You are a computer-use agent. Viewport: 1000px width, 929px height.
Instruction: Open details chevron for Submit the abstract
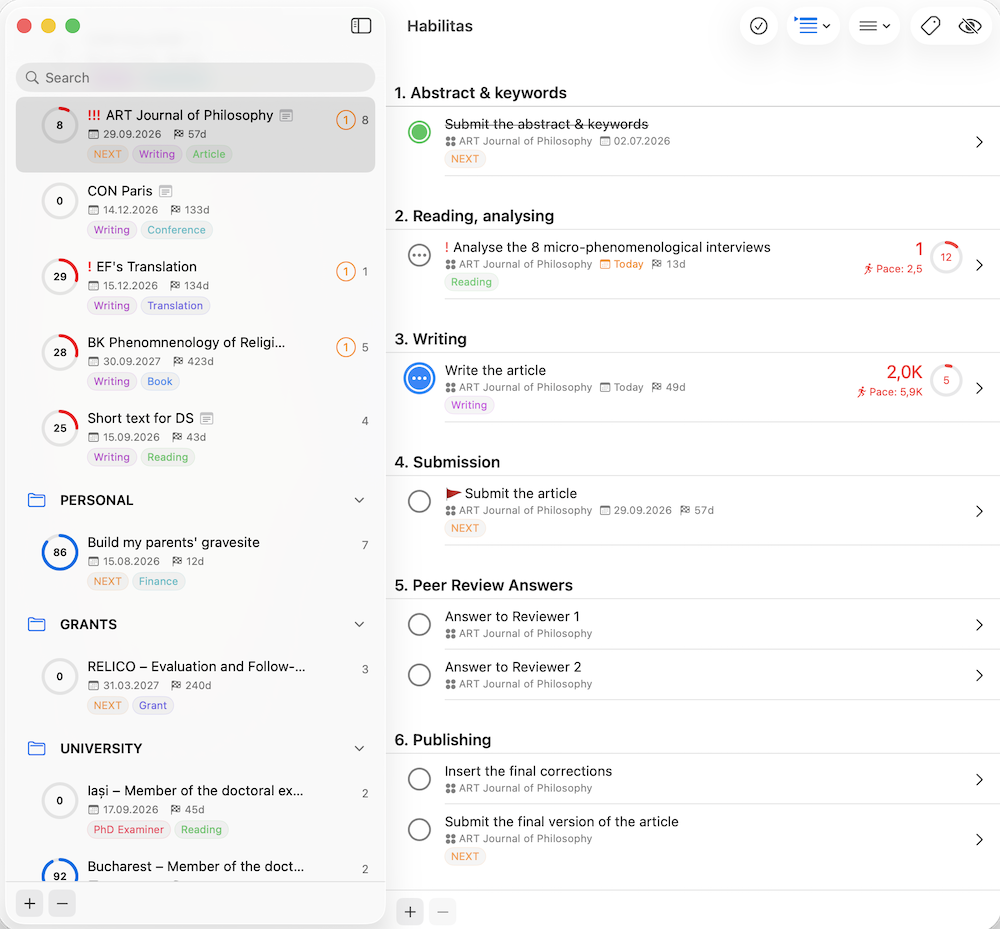[x=980, y=142]
